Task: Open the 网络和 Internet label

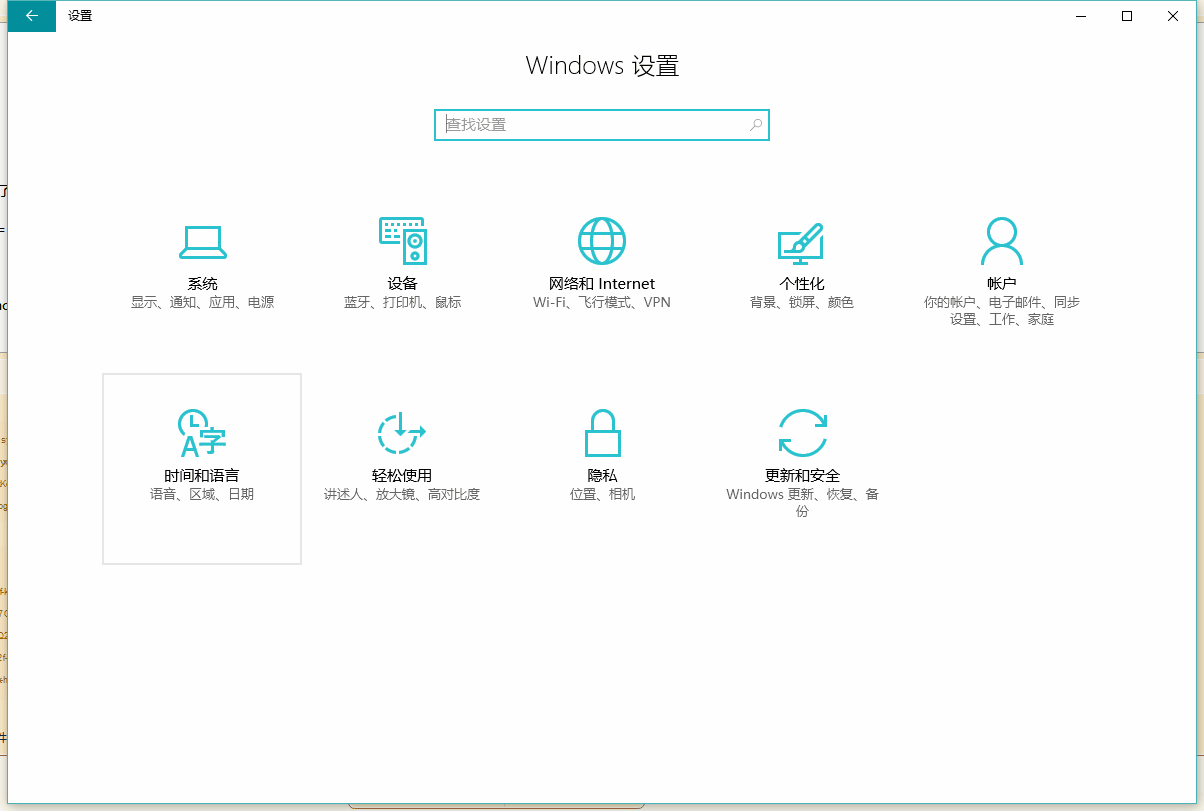Action: pyautogui.click(x=602, y=284)
